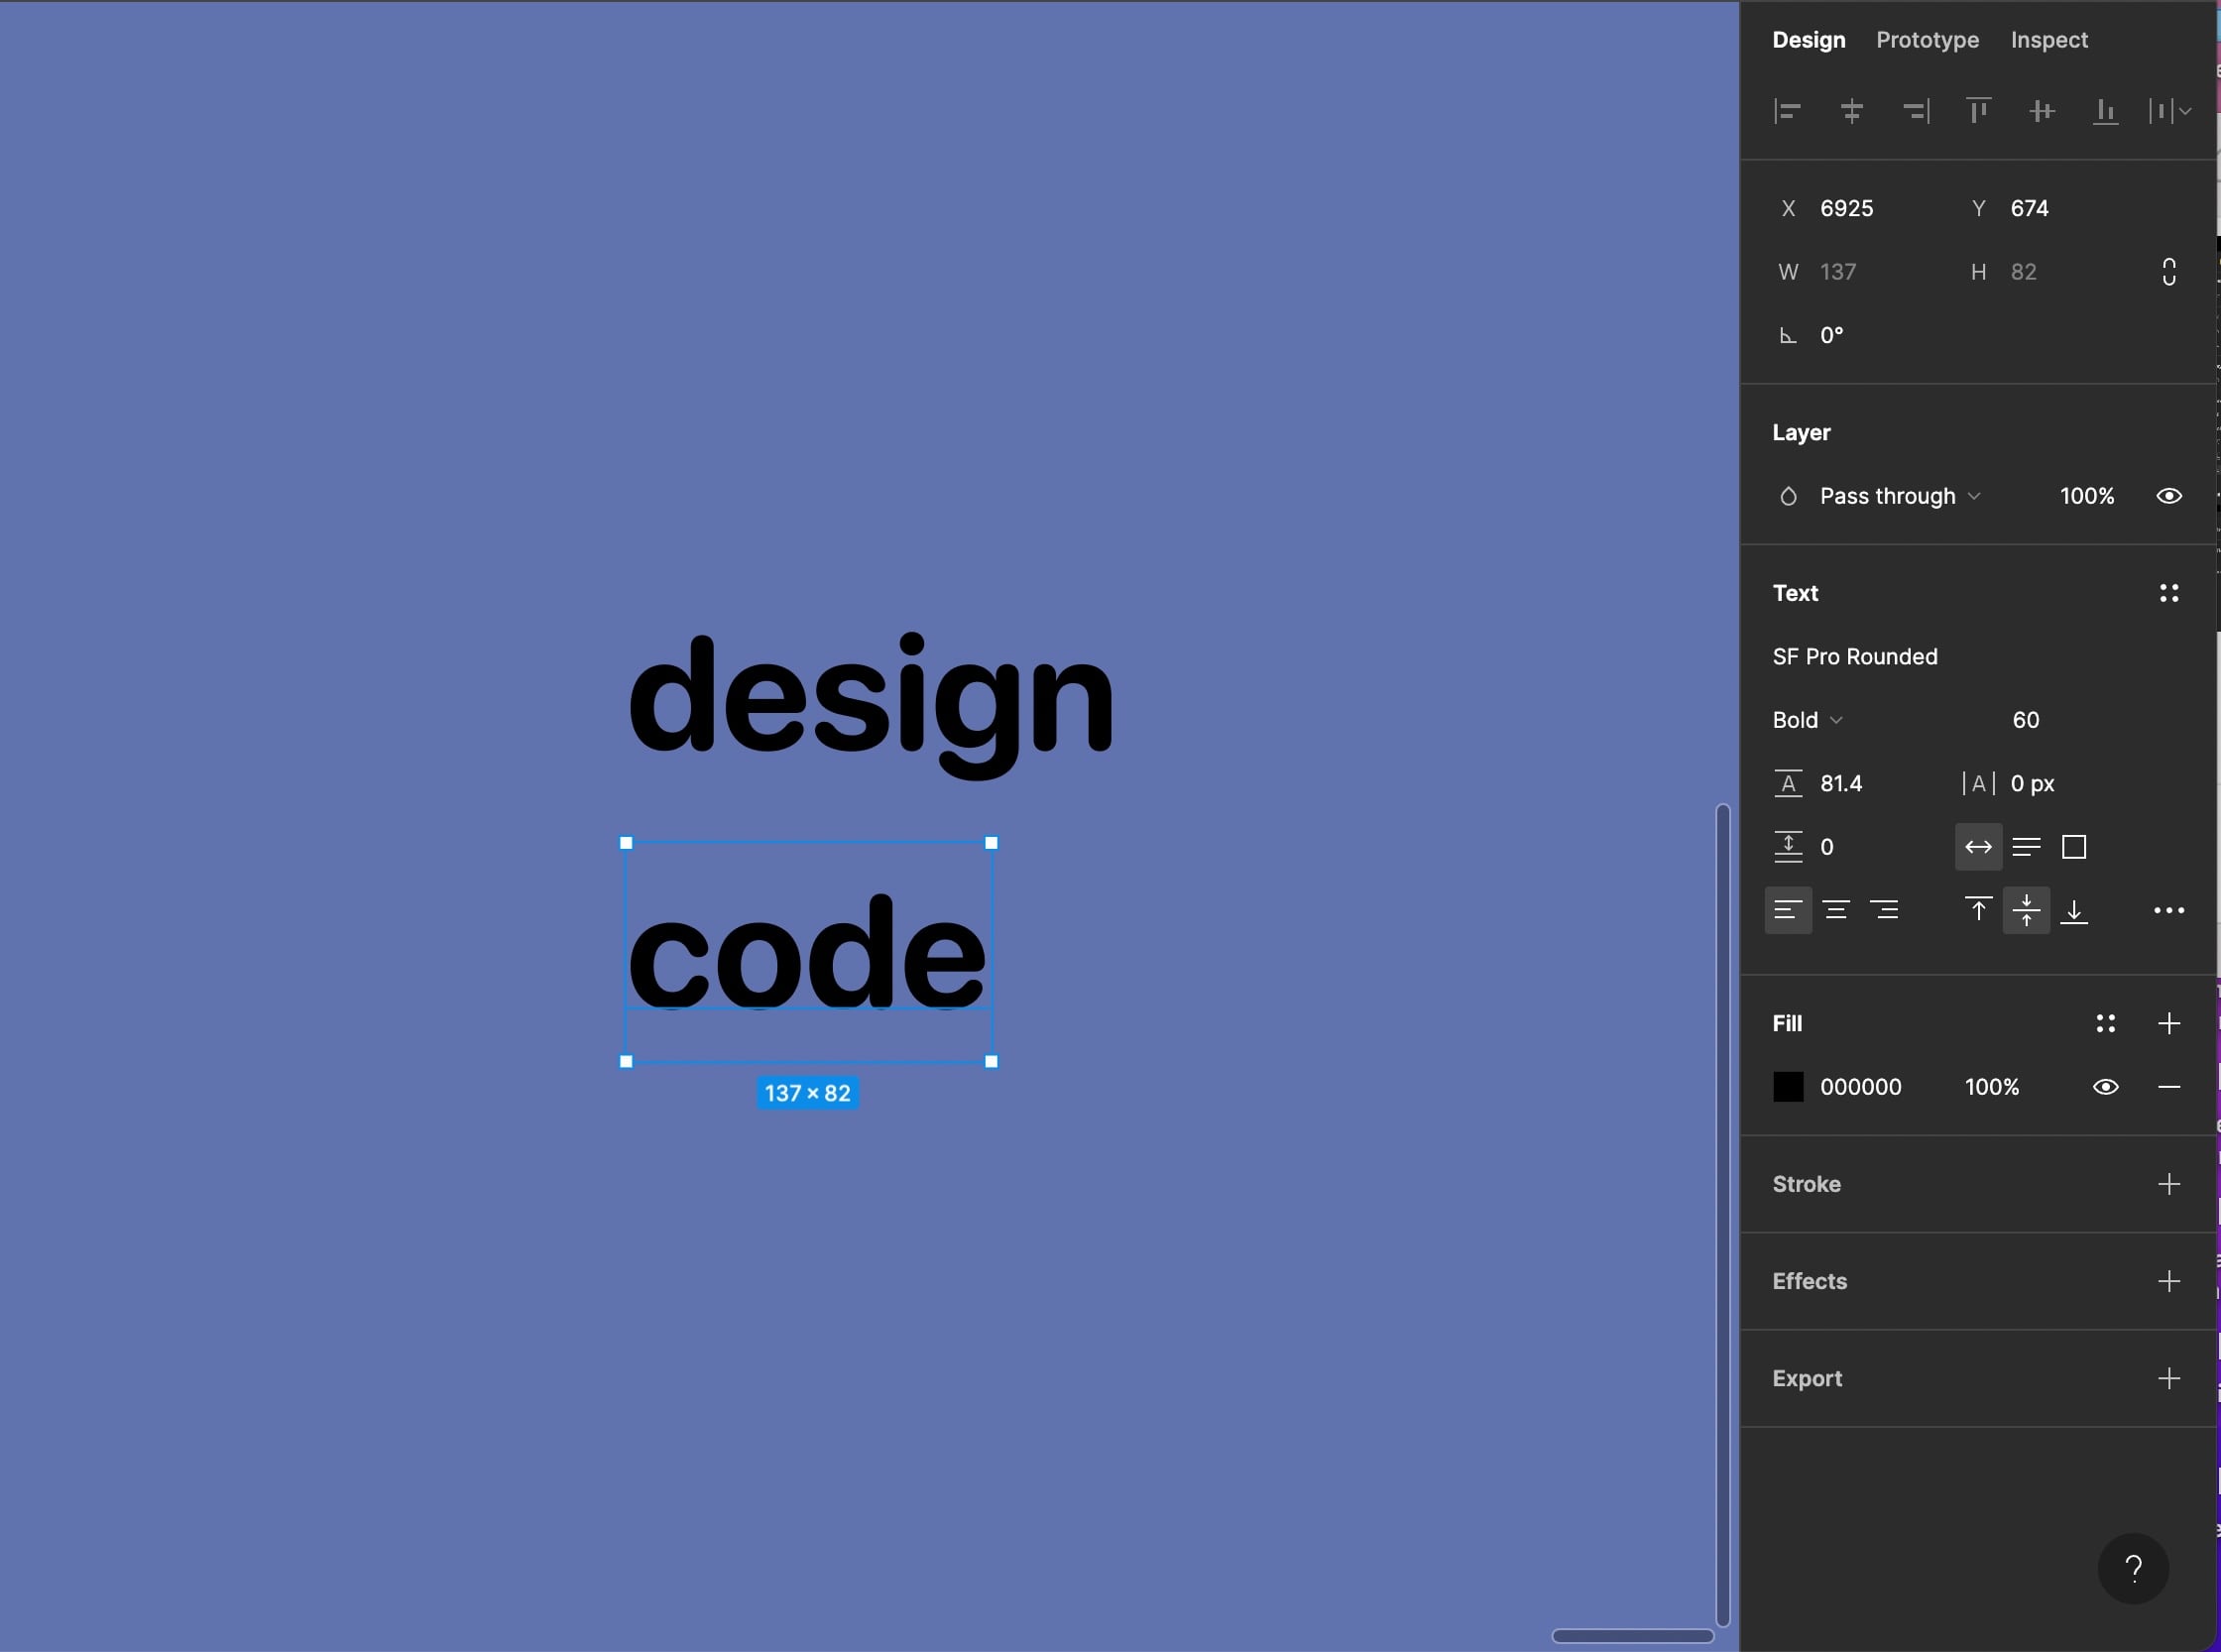Click the black fill color swatch

point(1788,1087)
